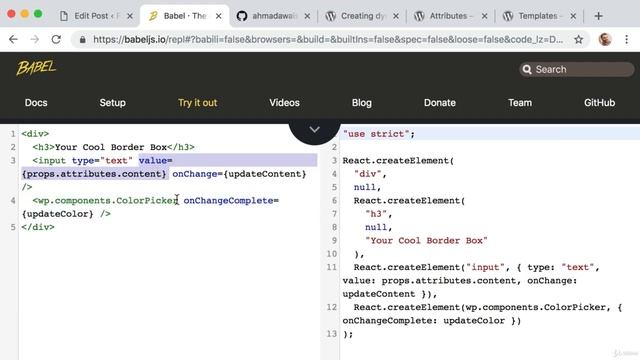Click the search magnifier icon
This screenshot has height=360, width=640.
pyautogui.click(x=527, y=69)
